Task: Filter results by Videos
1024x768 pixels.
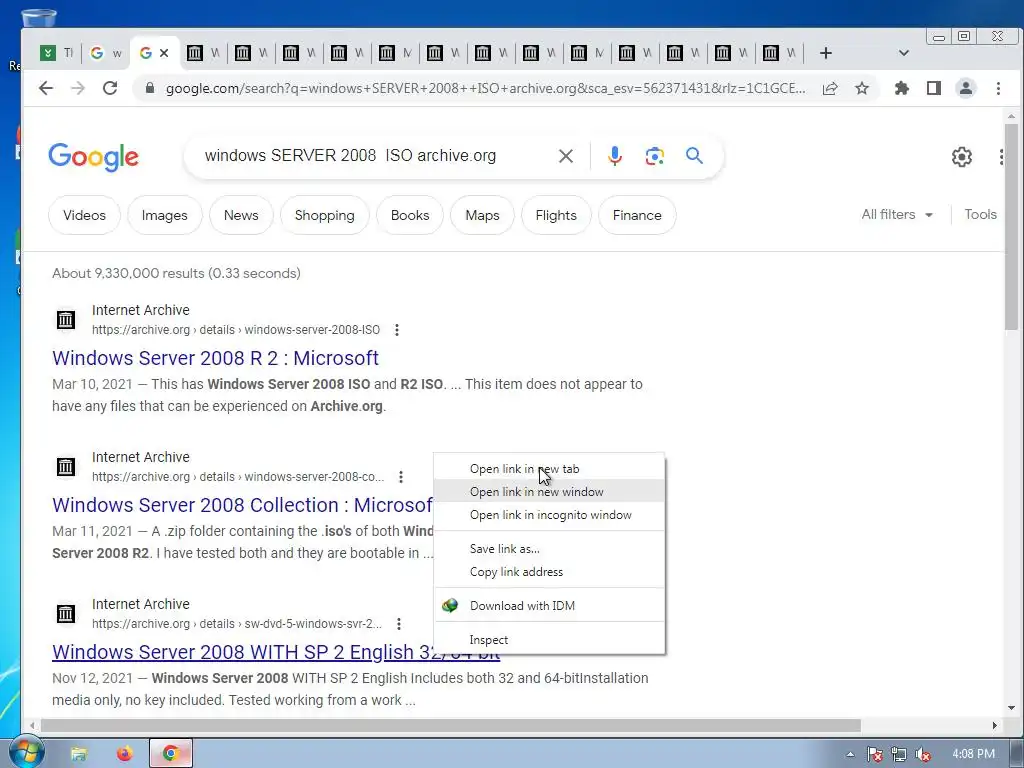Action: (x=84, y=215)
